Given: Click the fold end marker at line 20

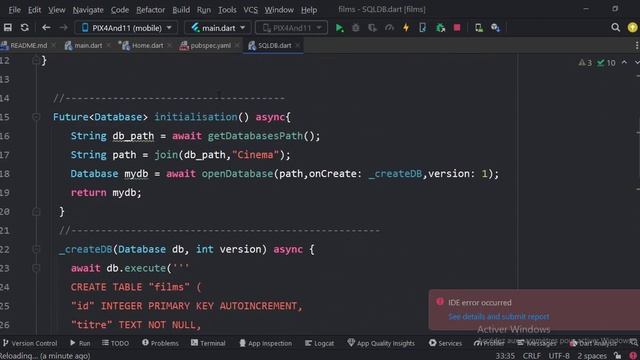Looking at the screenshot, I should [36, 212].
